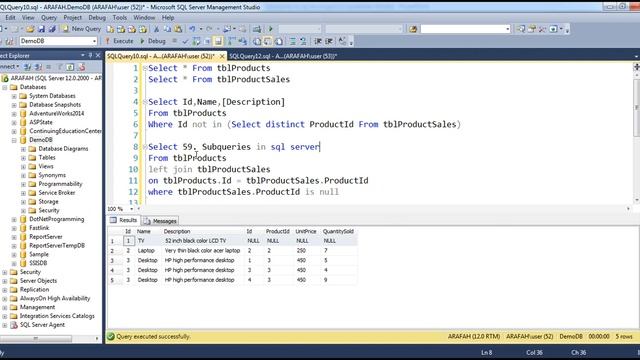
Task: Select Results to Text icon
Action: [x=257, y=41]
